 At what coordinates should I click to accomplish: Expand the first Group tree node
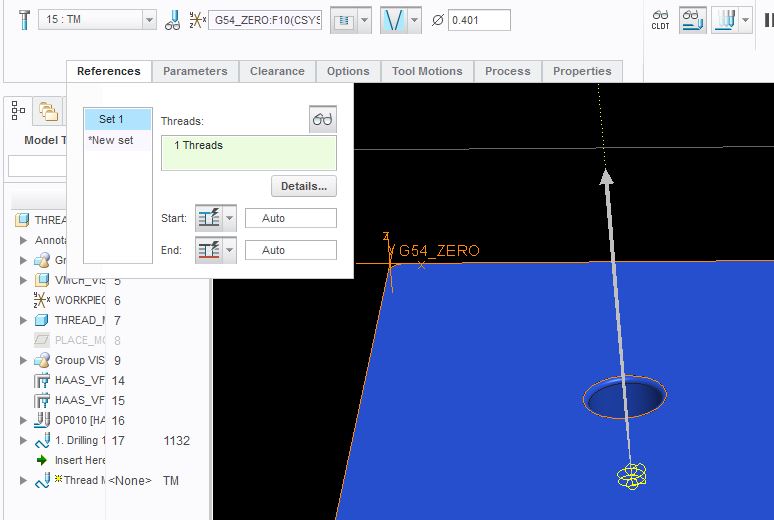(23, 260)
